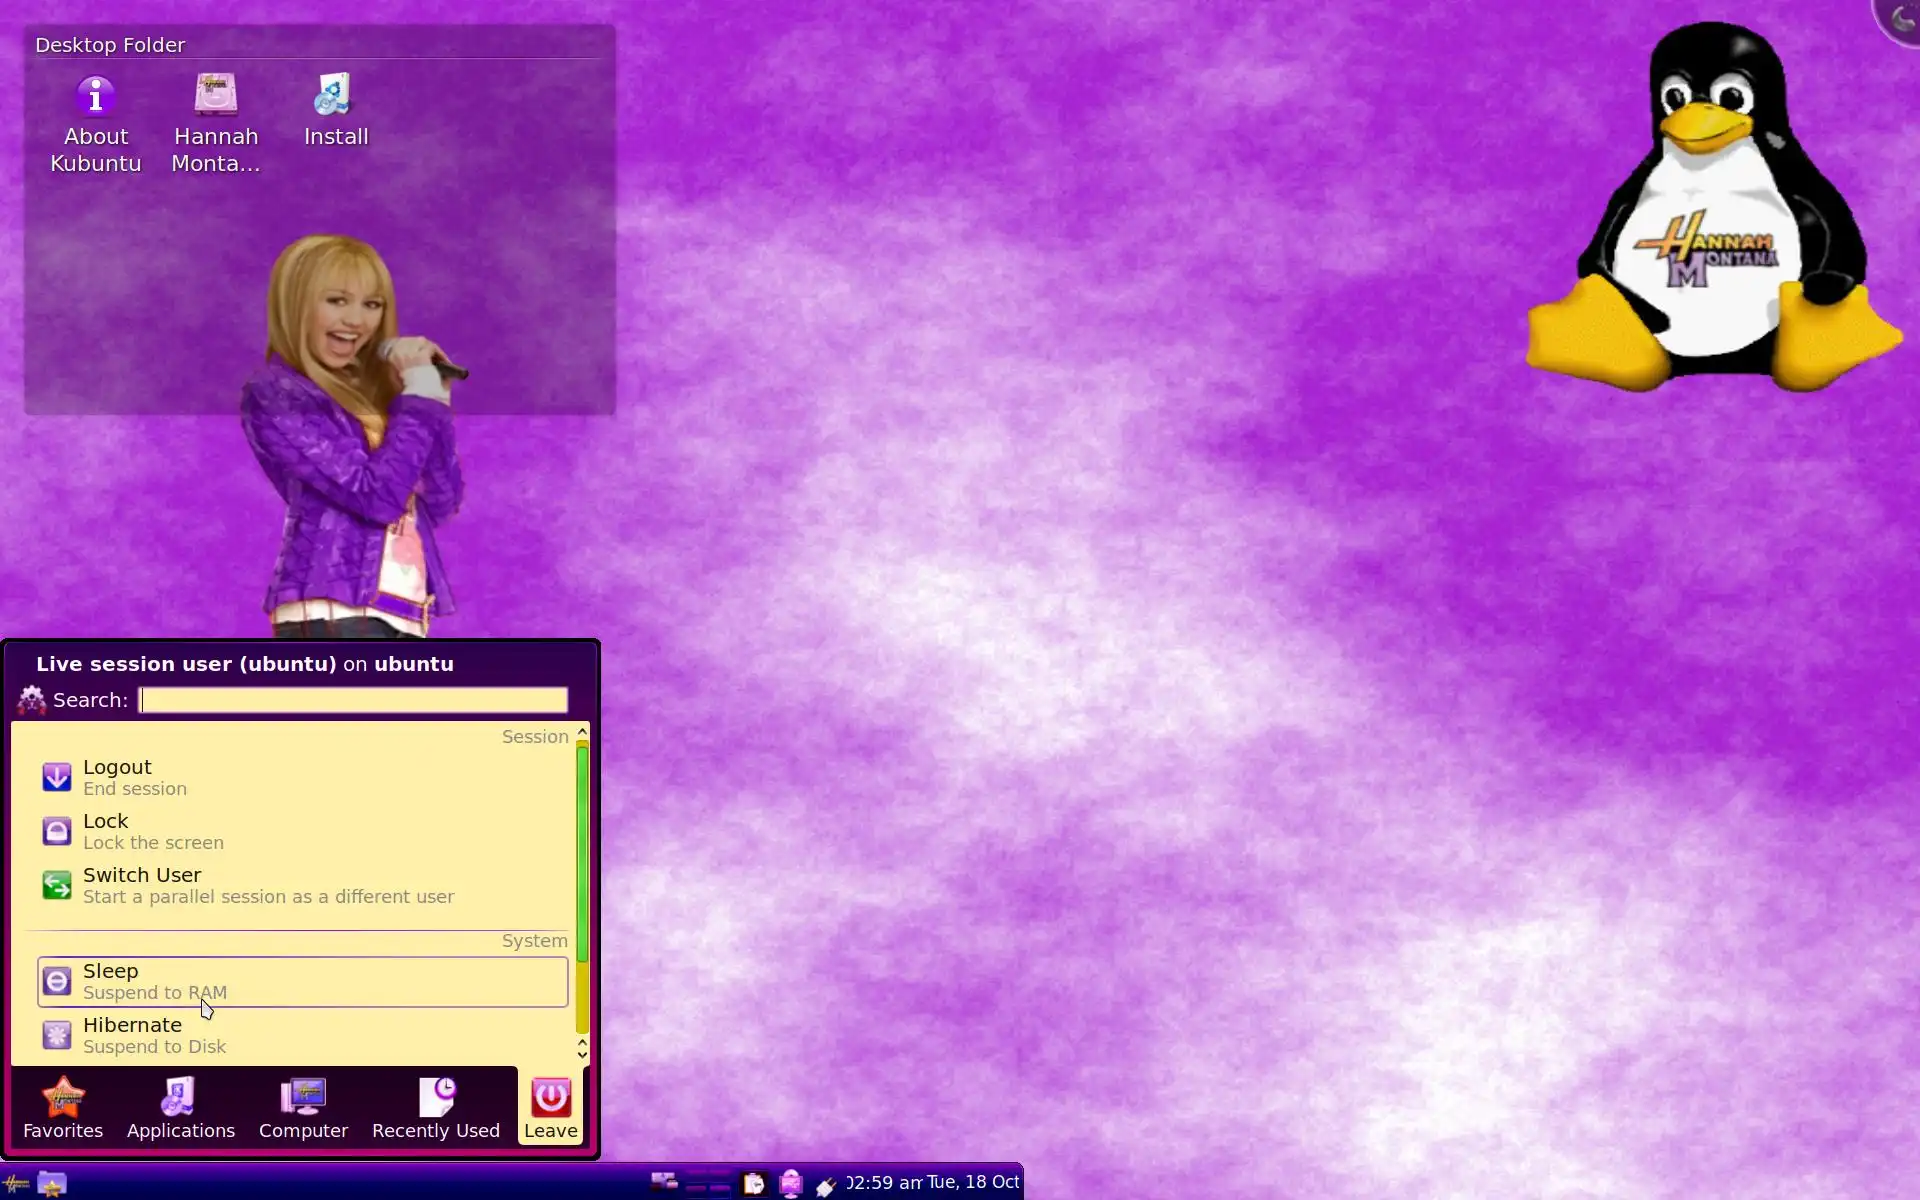Click Hannah Montana launcher button on taskbar
The width and height of the screenshot is (1920, 1200).
coord(16,1184)
